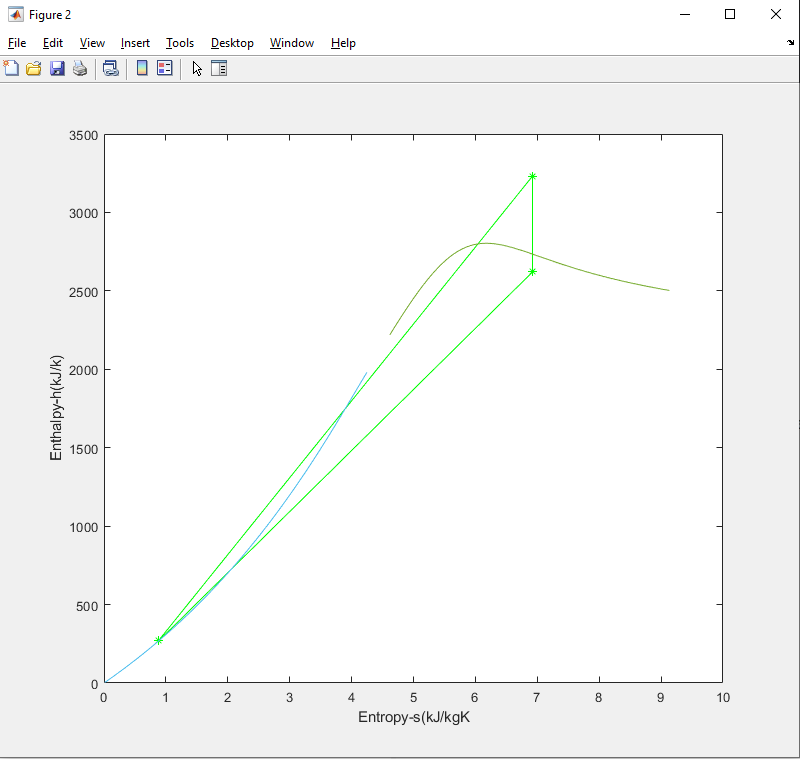This screenshot has width=800, height=759.
Task: Open the Insert menu
Action: [135, 43]
